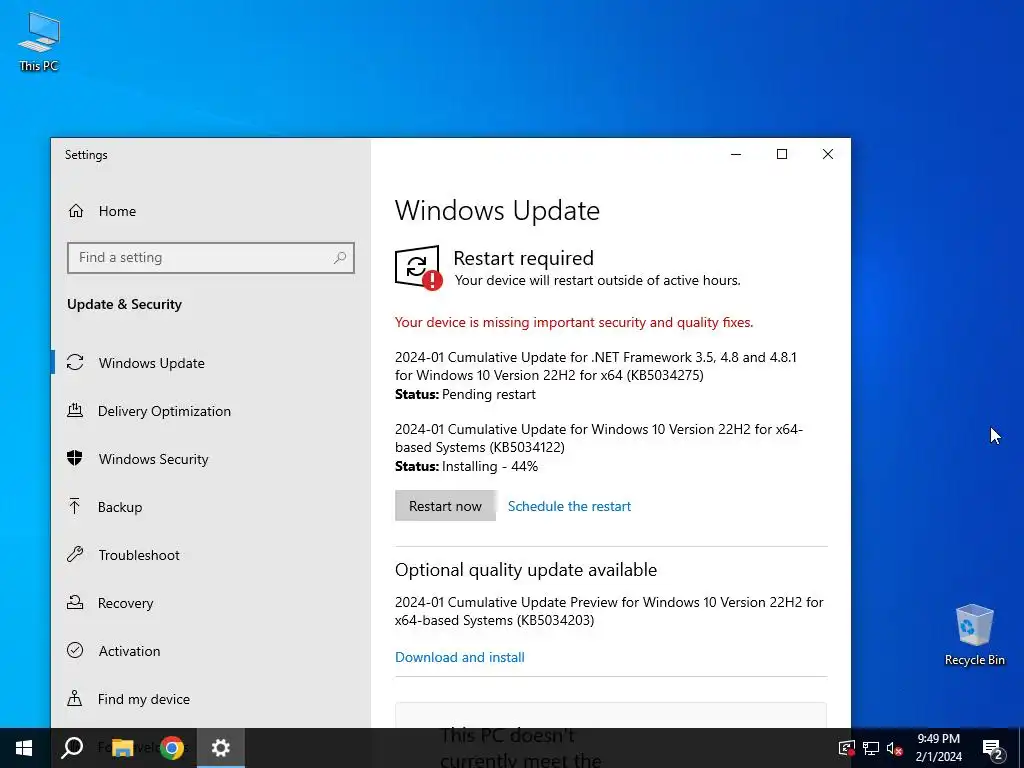Screen dimensions: 1024x768
Task: Click Download and install link
Action: point(460,657)
